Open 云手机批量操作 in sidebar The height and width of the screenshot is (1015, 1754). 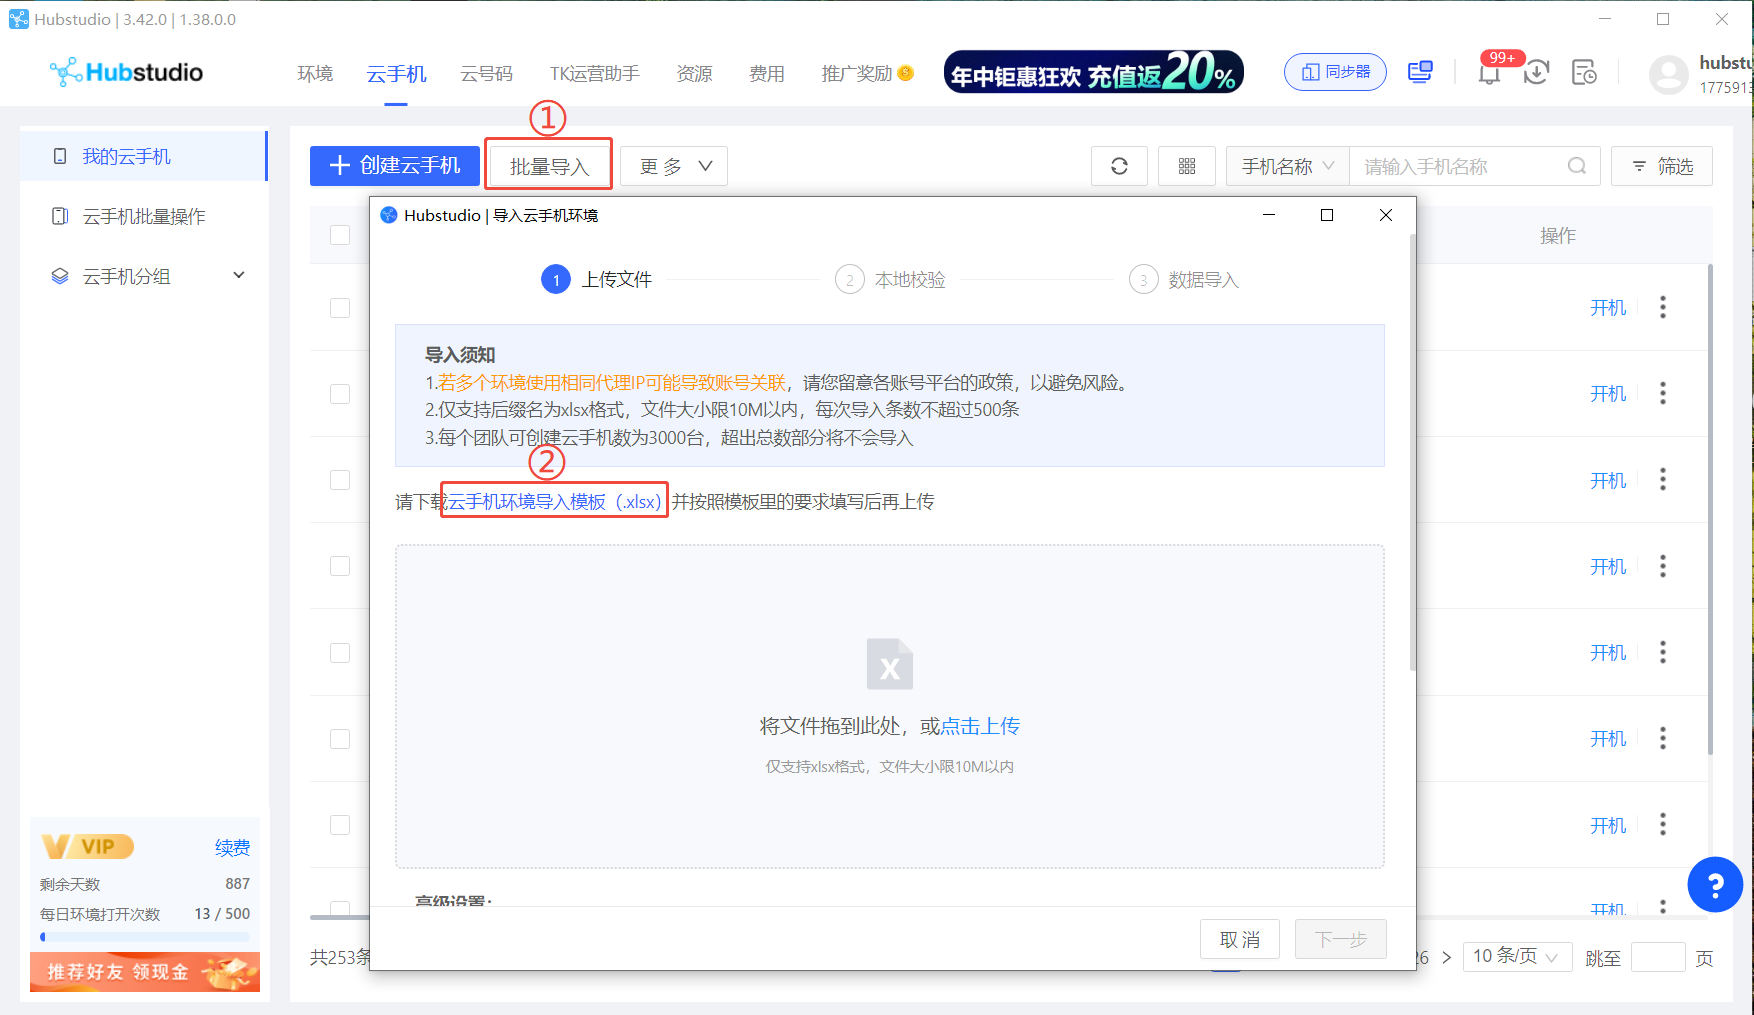(144, 216)
